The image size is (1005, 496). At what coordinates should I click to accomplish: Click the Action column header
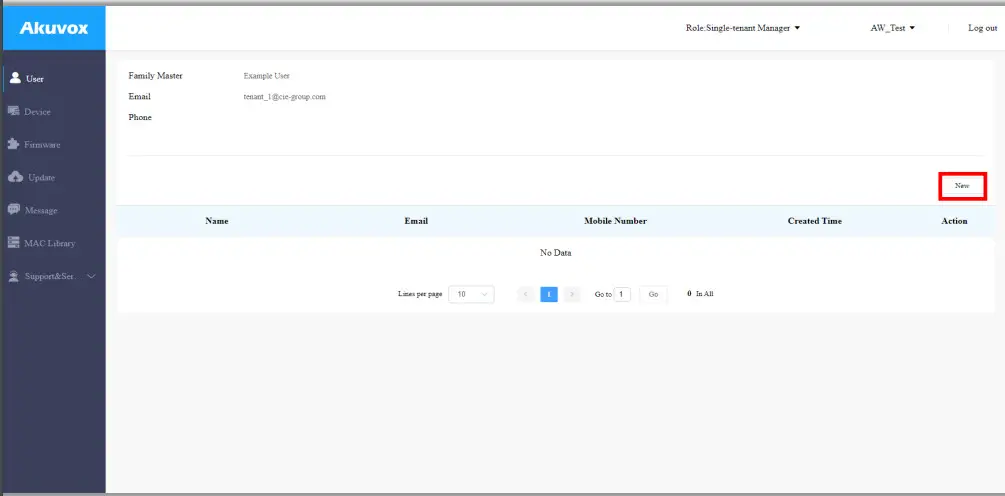click(x=954, y=221)
